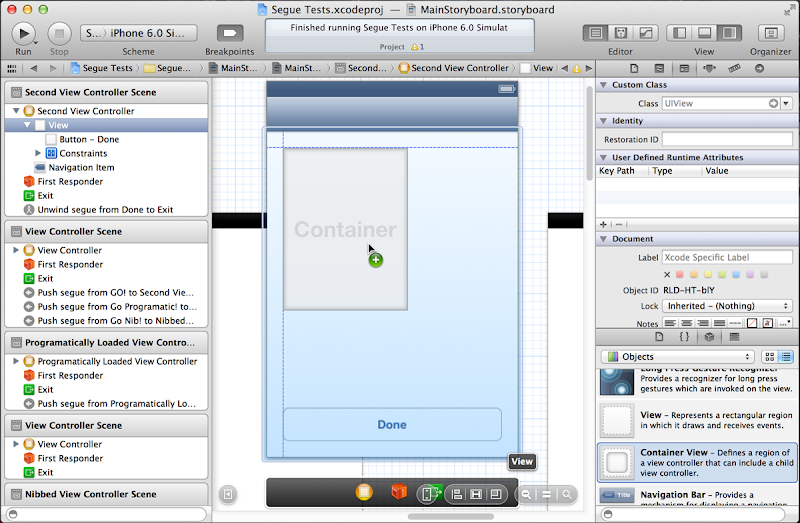Viewport: 800px width, 523px height.
Task: Zoom in the storyboard canvas
Action: (566, 494)
